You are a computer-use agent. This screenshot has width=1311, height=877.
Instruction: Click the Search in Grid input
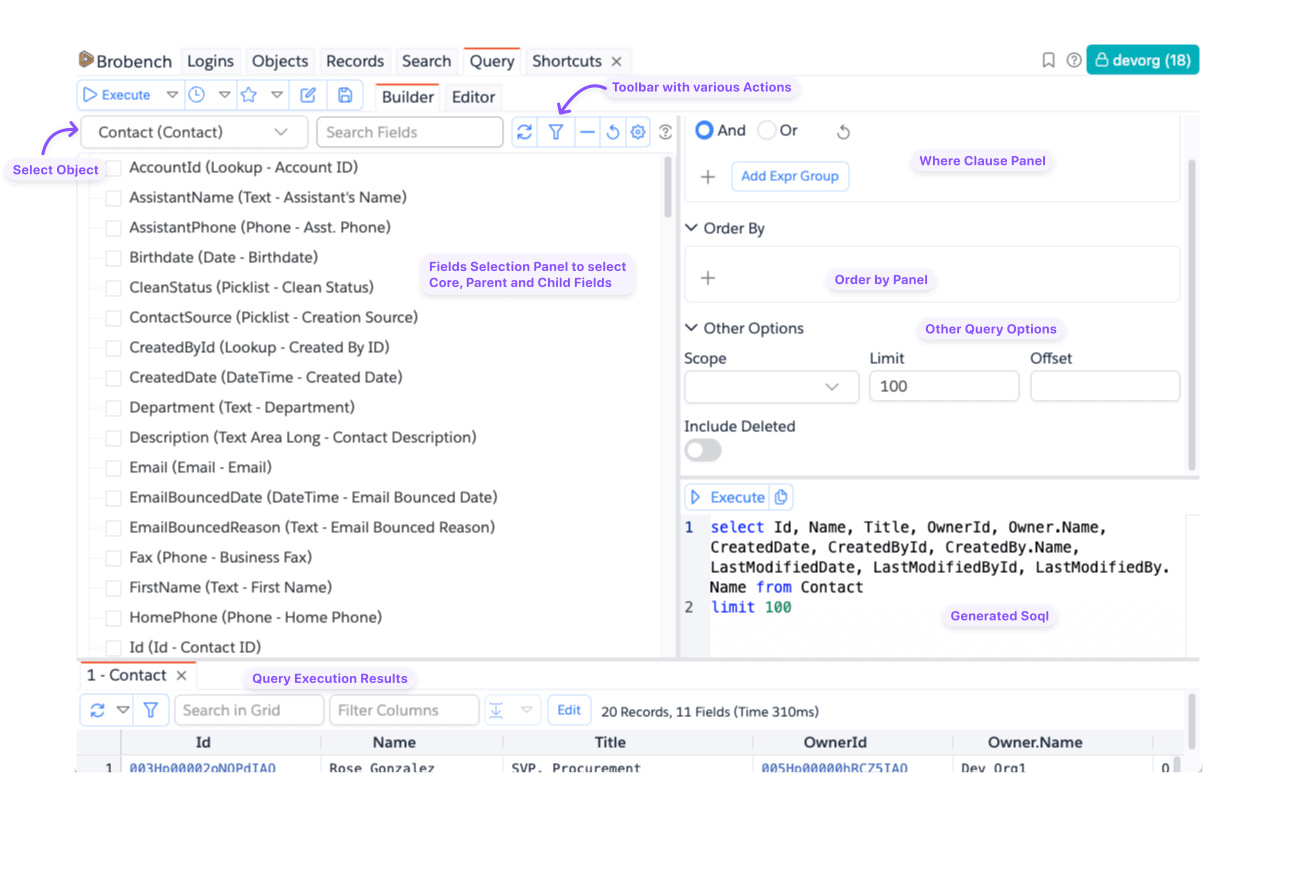pos(250,710)
